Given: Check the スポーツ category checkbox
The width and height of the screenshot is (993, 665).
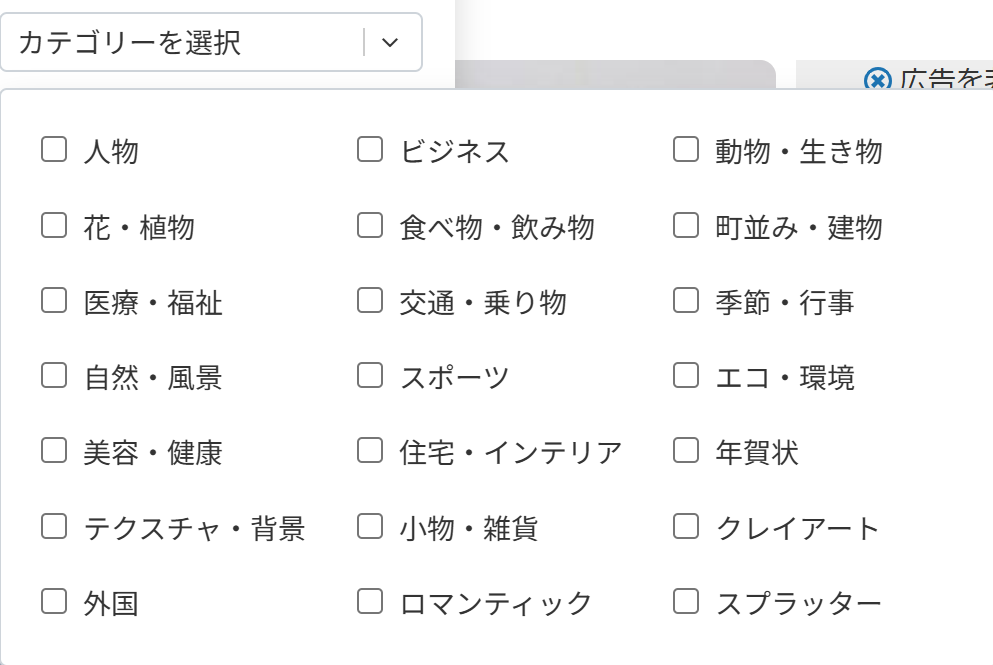Looking at the screenshot, I should click(370, 375).
